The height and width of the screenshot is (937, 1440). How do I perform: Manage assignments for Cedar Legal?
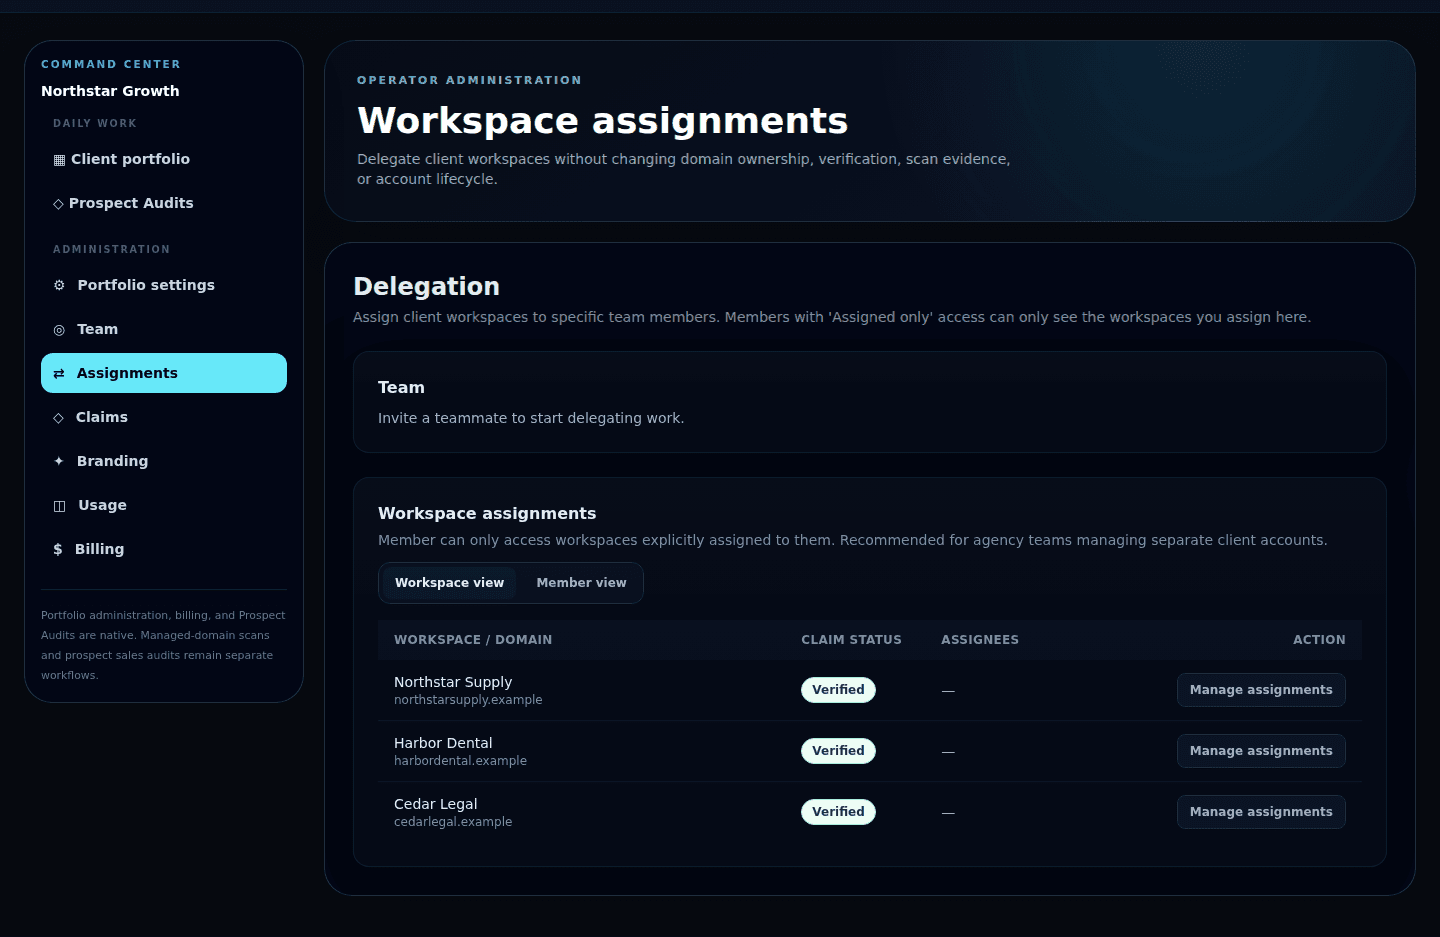click(x=1261, y=812)
